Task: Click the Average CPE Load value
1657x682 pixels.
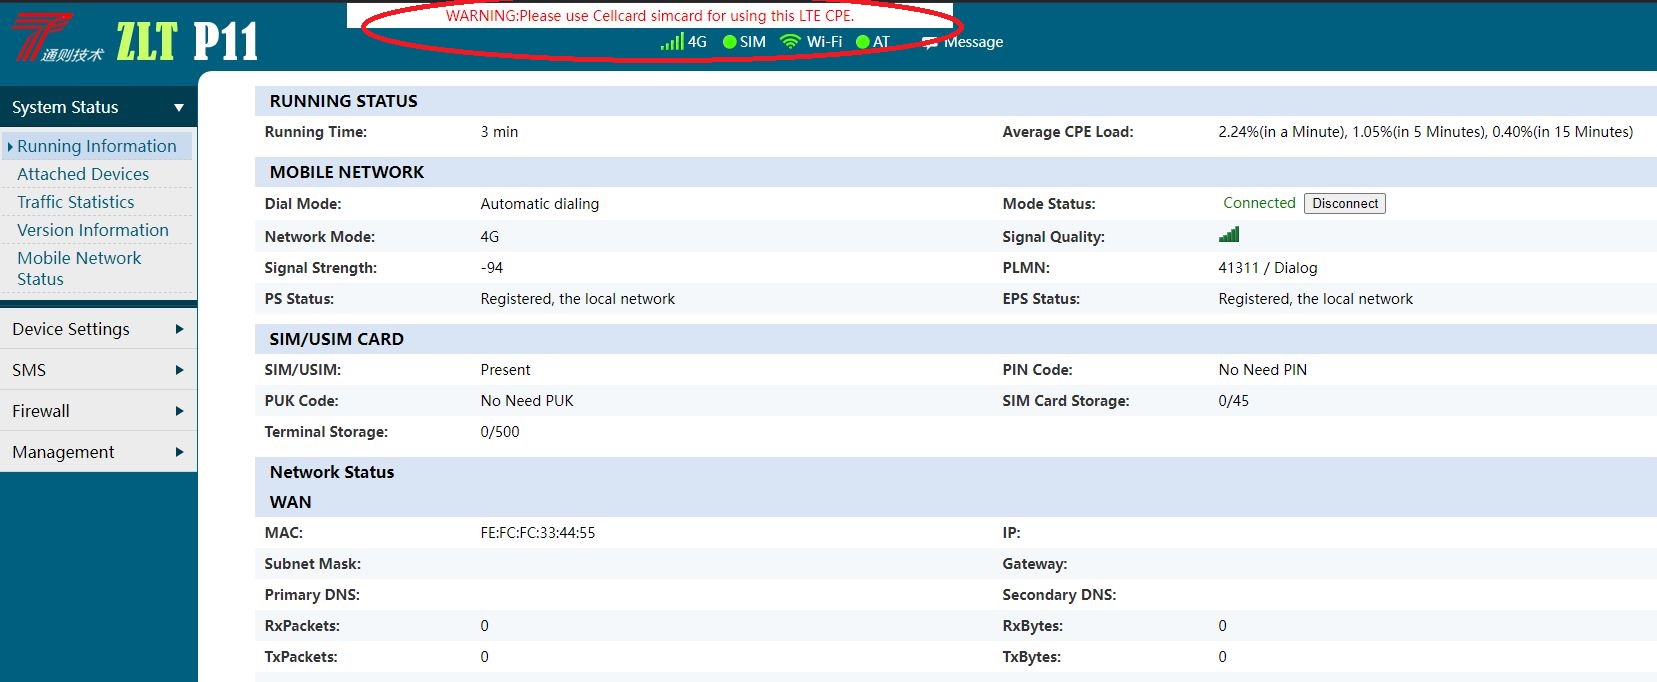Action: tap(1425, 132)
